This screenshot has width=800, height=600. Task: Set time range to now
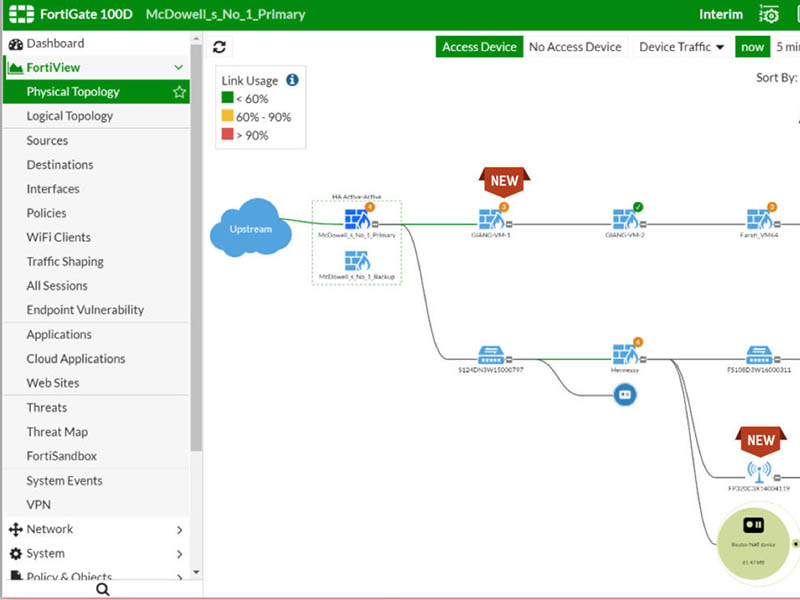(753, 47)
